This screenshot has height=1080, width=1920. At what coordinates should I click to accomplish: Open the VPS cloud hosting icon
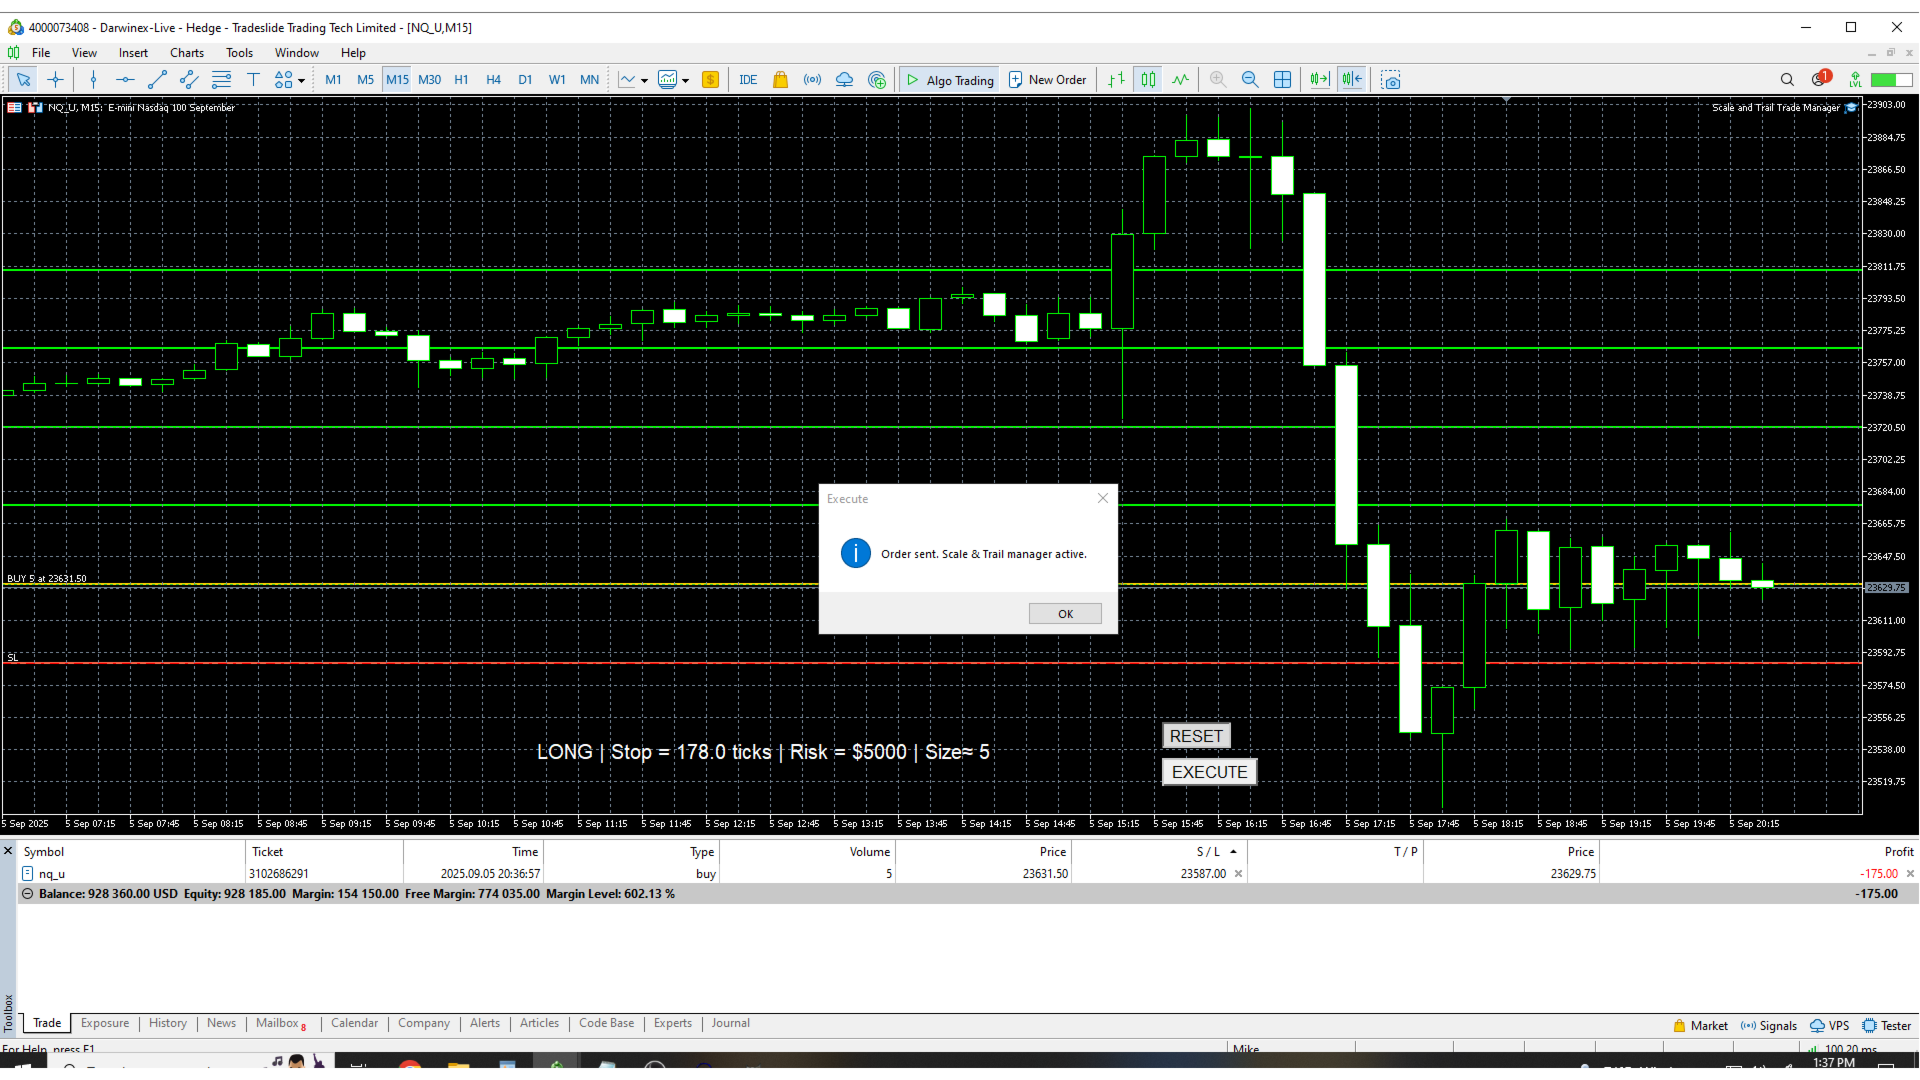pos(845,80)
